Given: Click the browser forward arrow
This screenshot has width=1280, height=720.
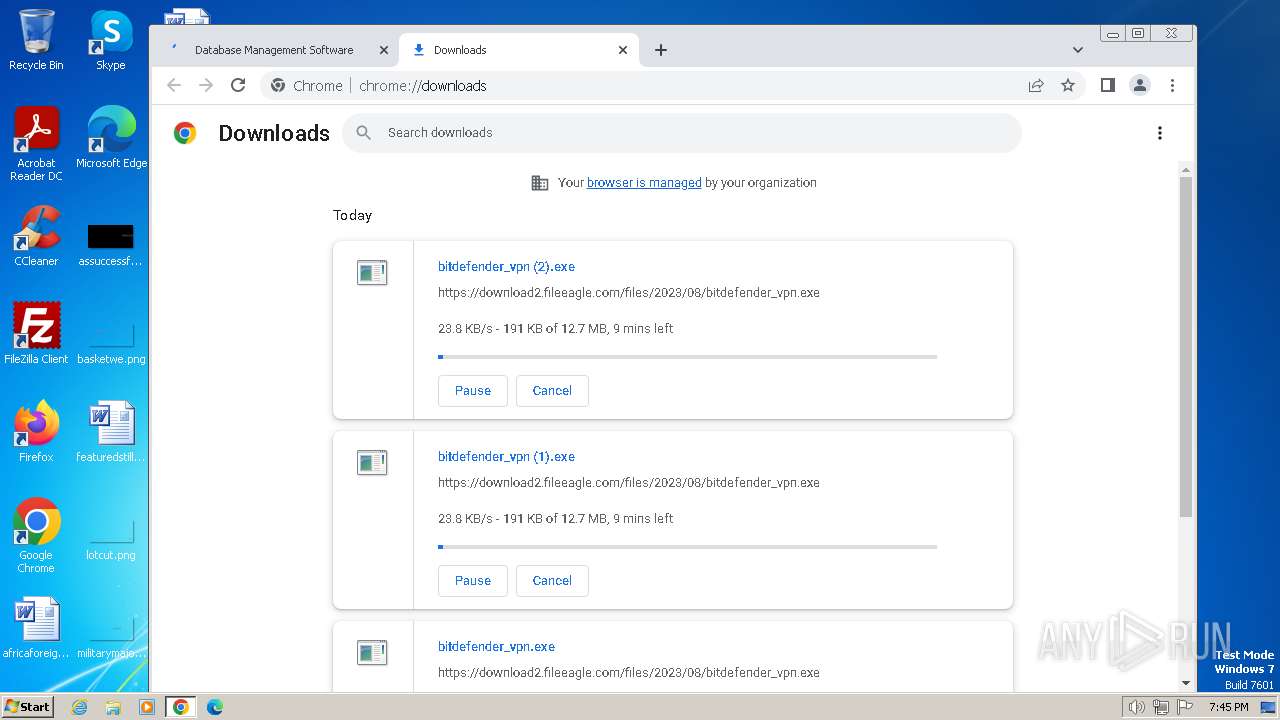Looking at the screenshot, I should tap(206, 86).
